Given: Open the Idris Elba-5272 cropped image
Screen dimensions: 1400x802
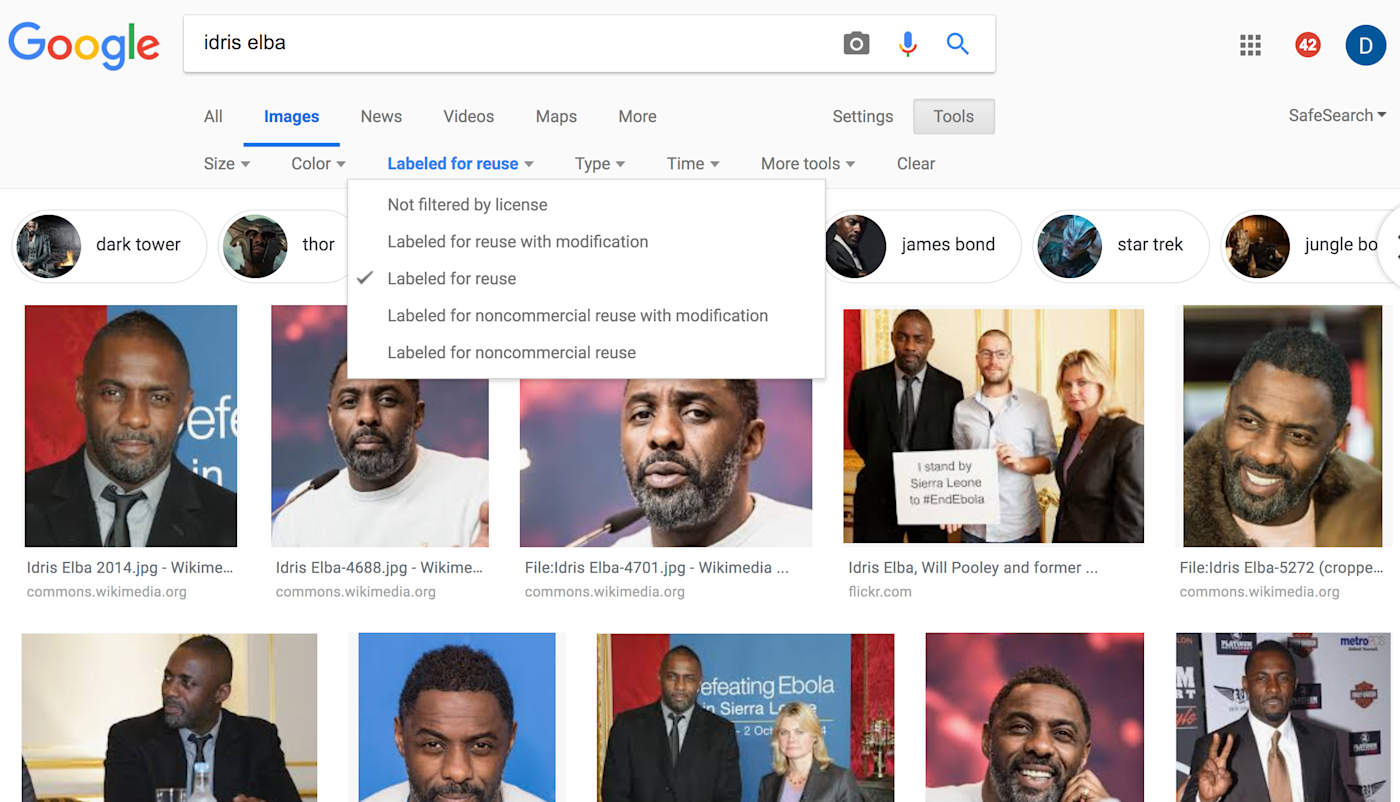Looking at the screenshot, I should 1283,426.
